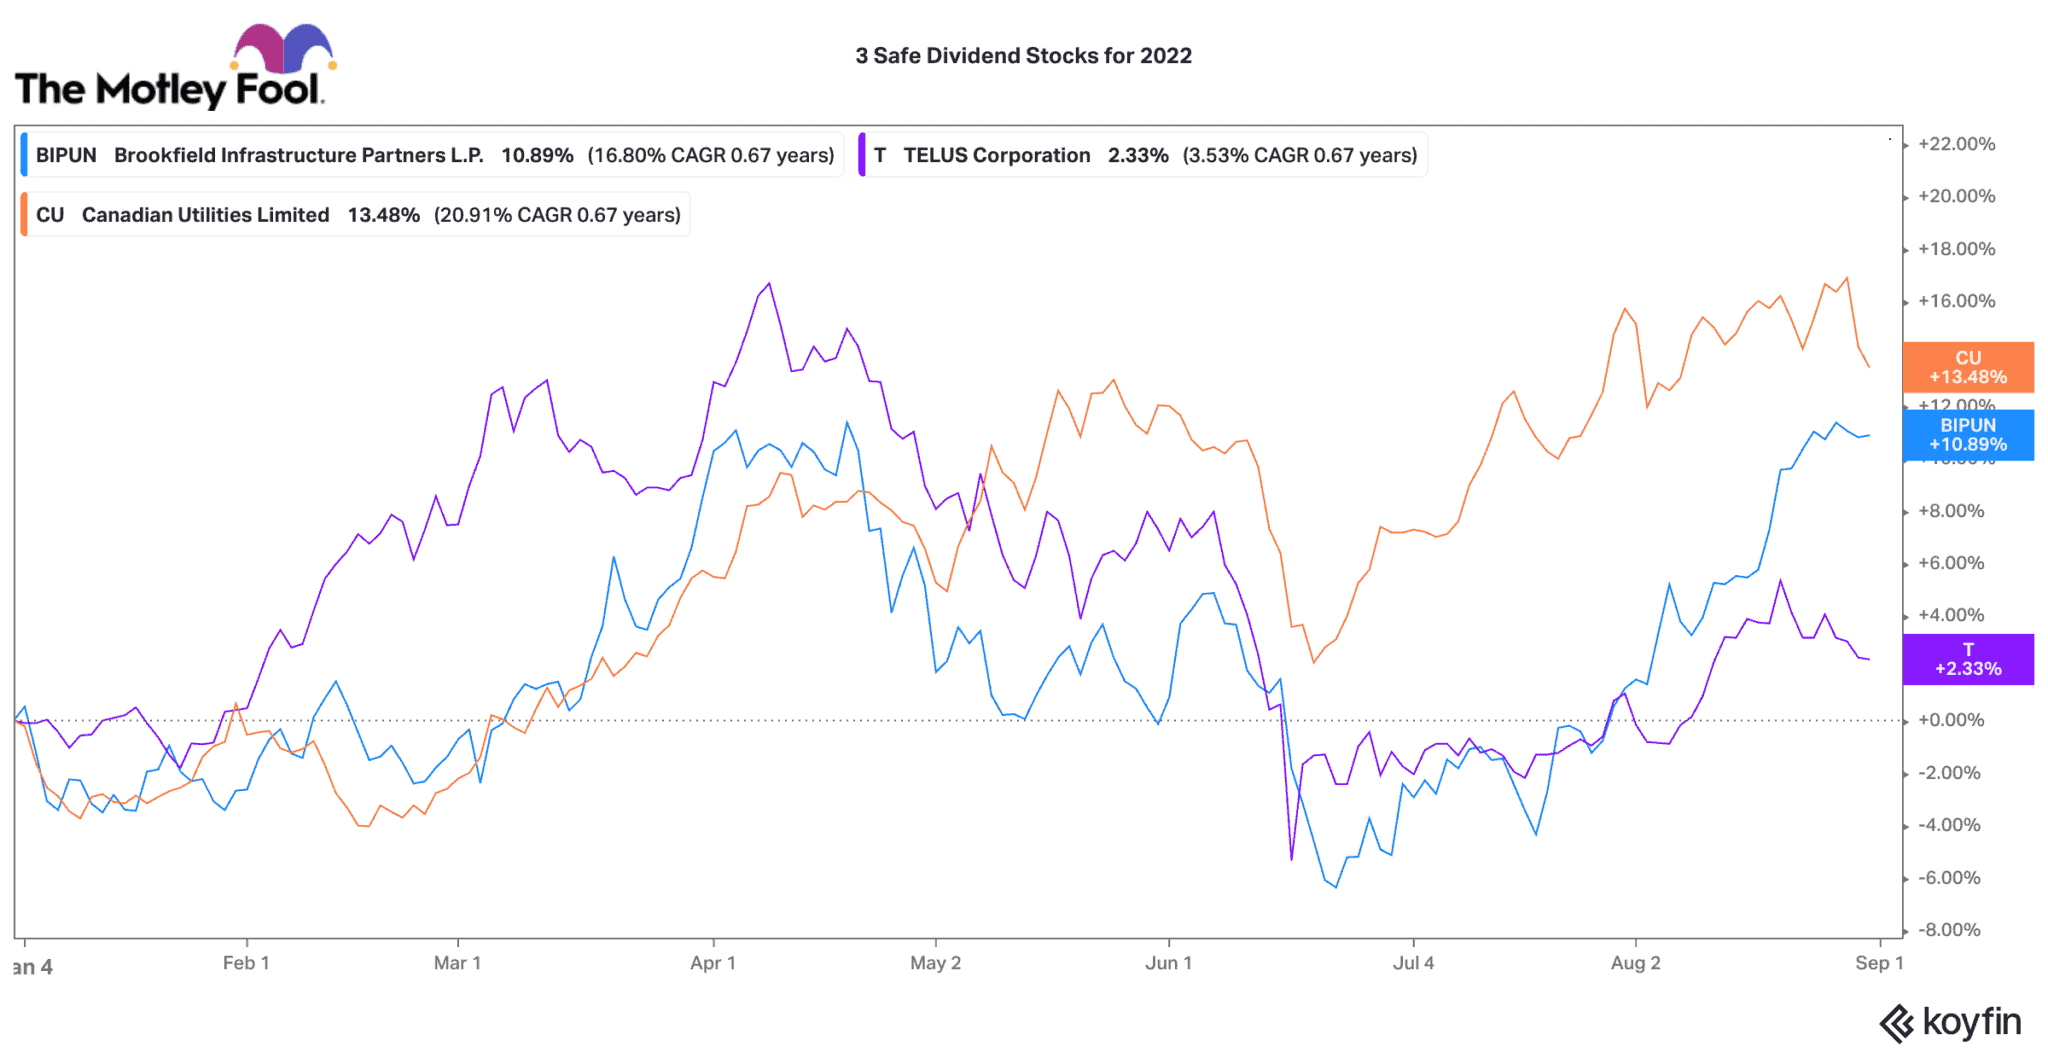Click the blue BIPUN legend color bar

24,155
